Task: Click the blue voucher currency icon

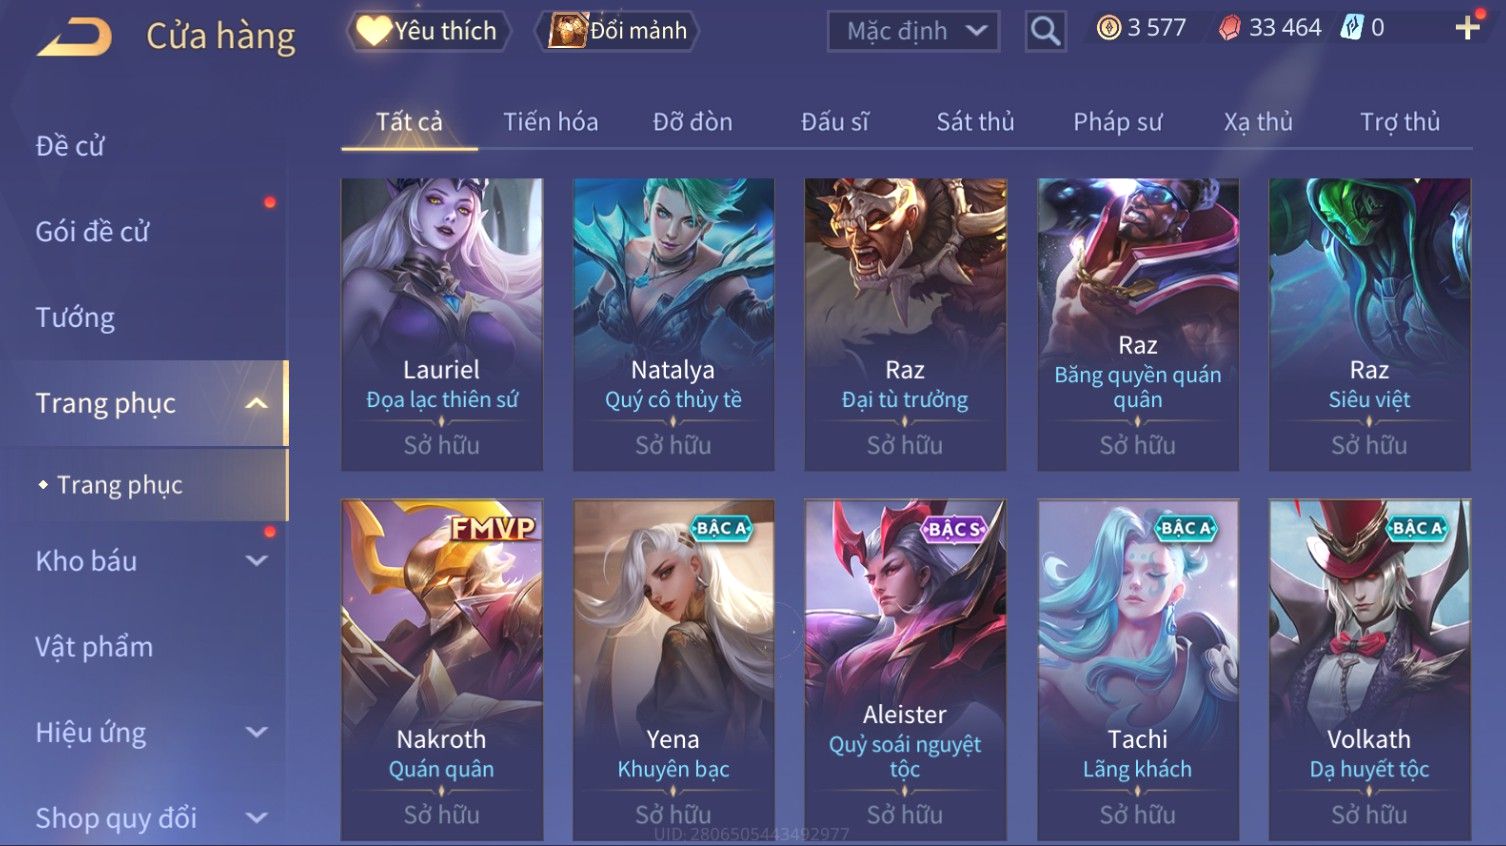Action: pyautogui.click(x=1352, y=28)
